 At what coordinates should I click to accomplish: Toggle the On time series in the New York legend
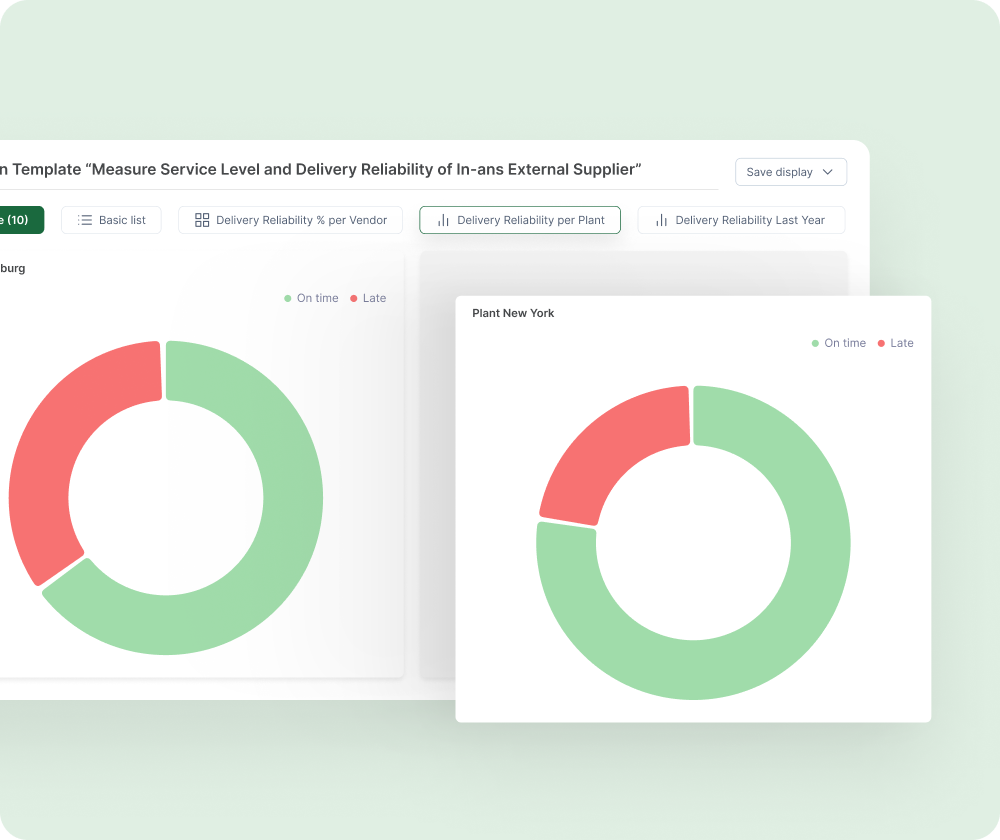(x=838, y=343)
